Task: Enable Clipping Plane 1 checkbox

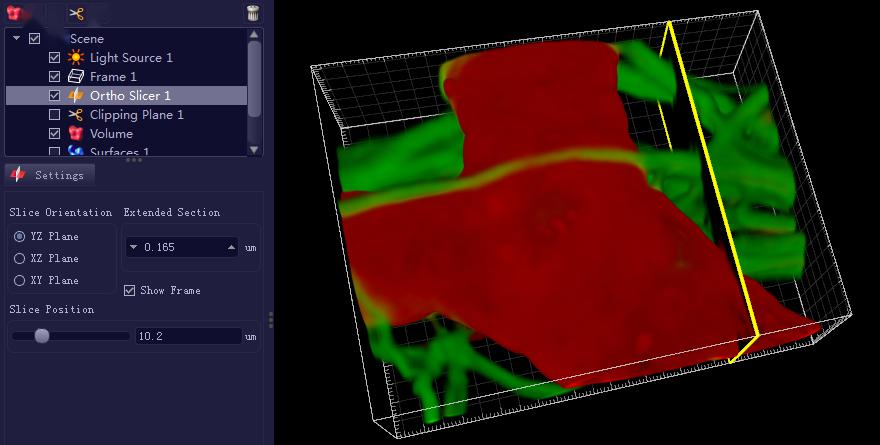Action: coord(54,114)
